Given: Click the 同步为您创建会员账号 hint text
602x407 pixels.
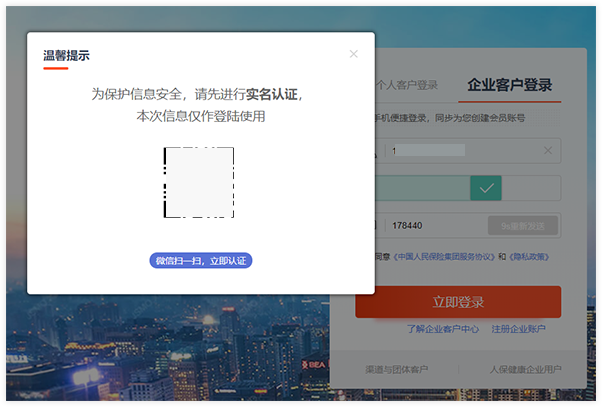Looking at the screenshot, I should pos(480,118).
